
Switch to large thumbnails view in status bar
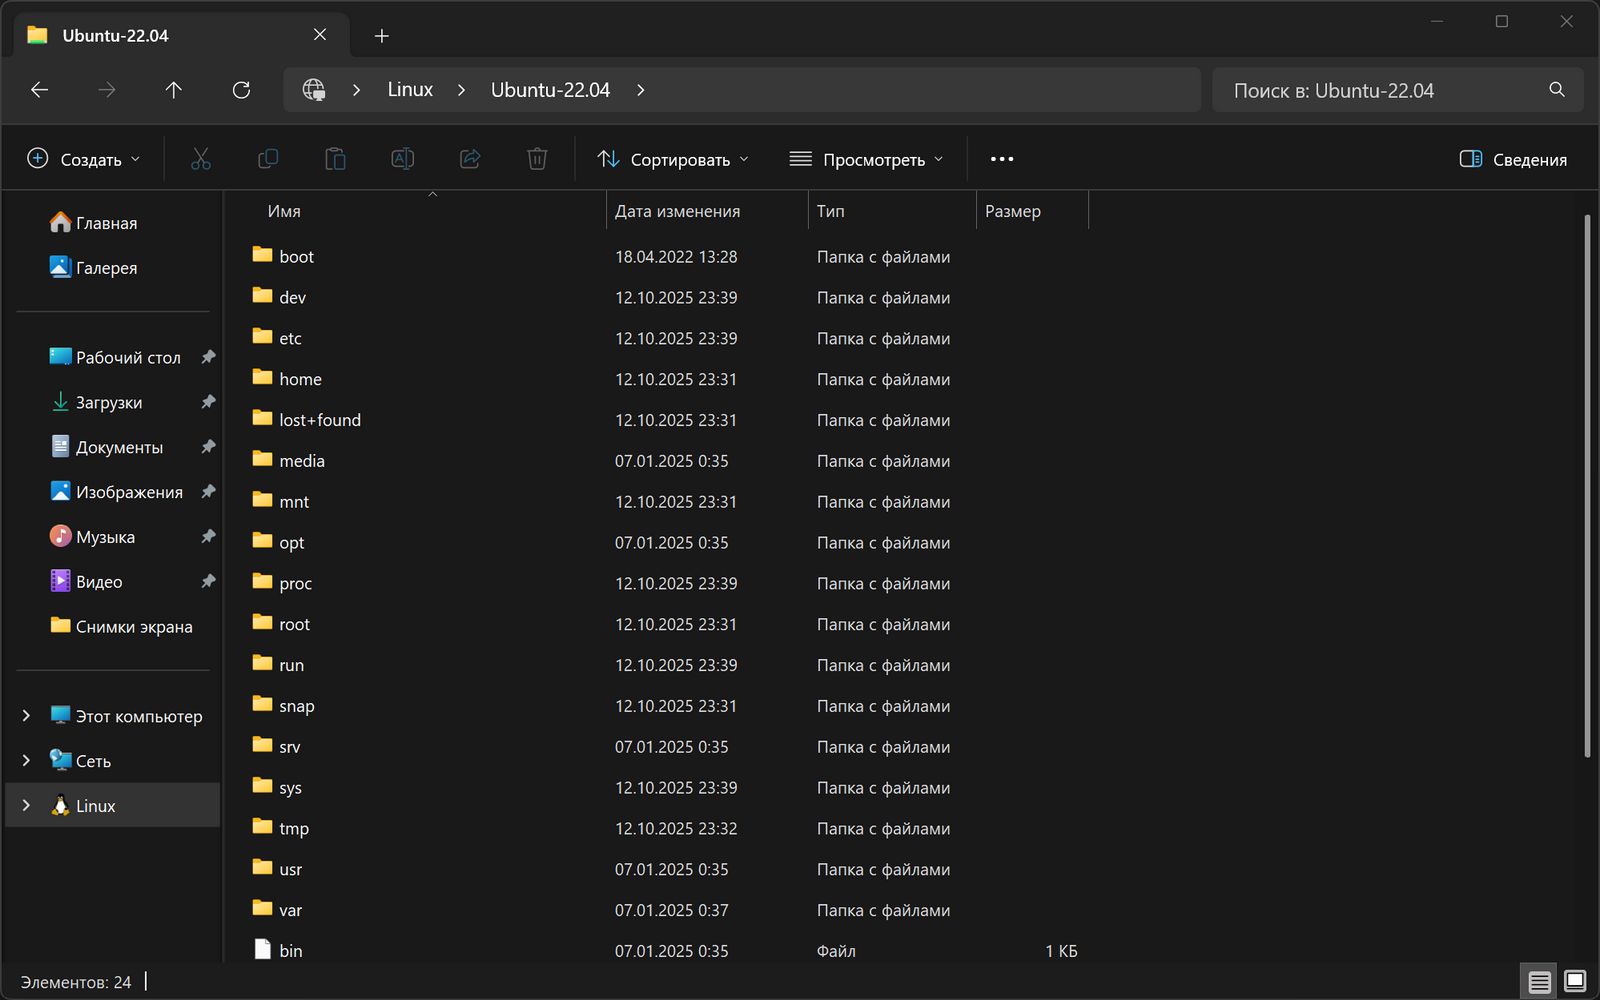click(x=1575, y=981)
